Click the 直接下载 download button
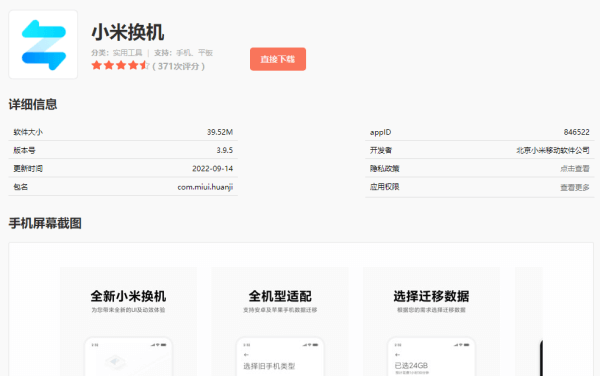Image resolution: width=600 pixels, height=376 pixels. (x=278, y=59)
